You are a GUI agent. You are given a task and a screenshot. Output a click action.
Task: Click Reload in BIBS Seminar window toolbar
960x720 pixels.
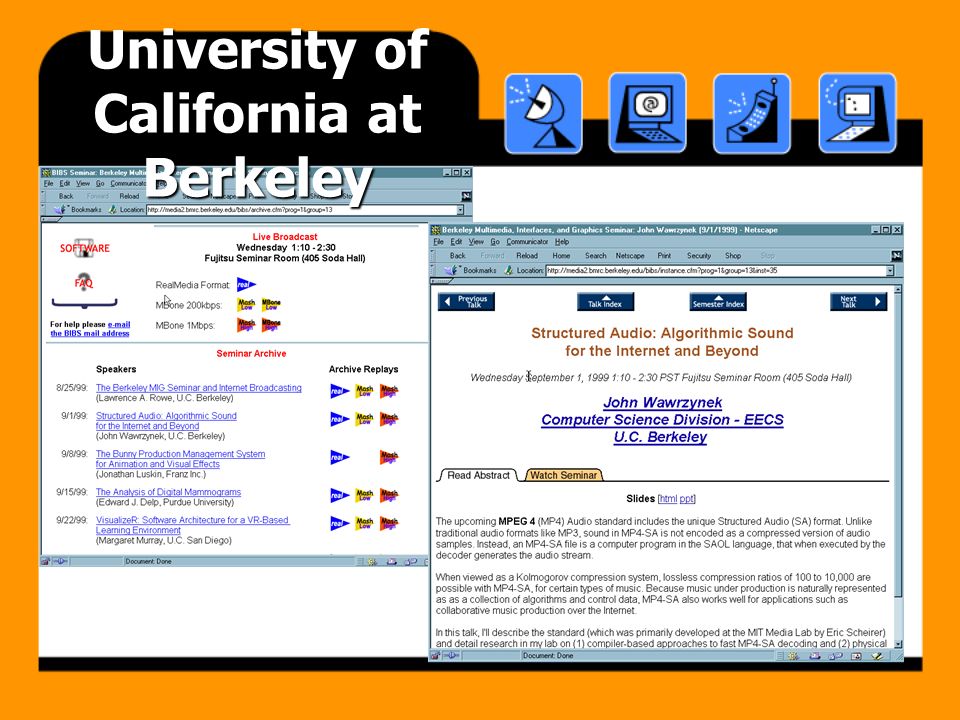pyautogui.click(x=129, y=197)
